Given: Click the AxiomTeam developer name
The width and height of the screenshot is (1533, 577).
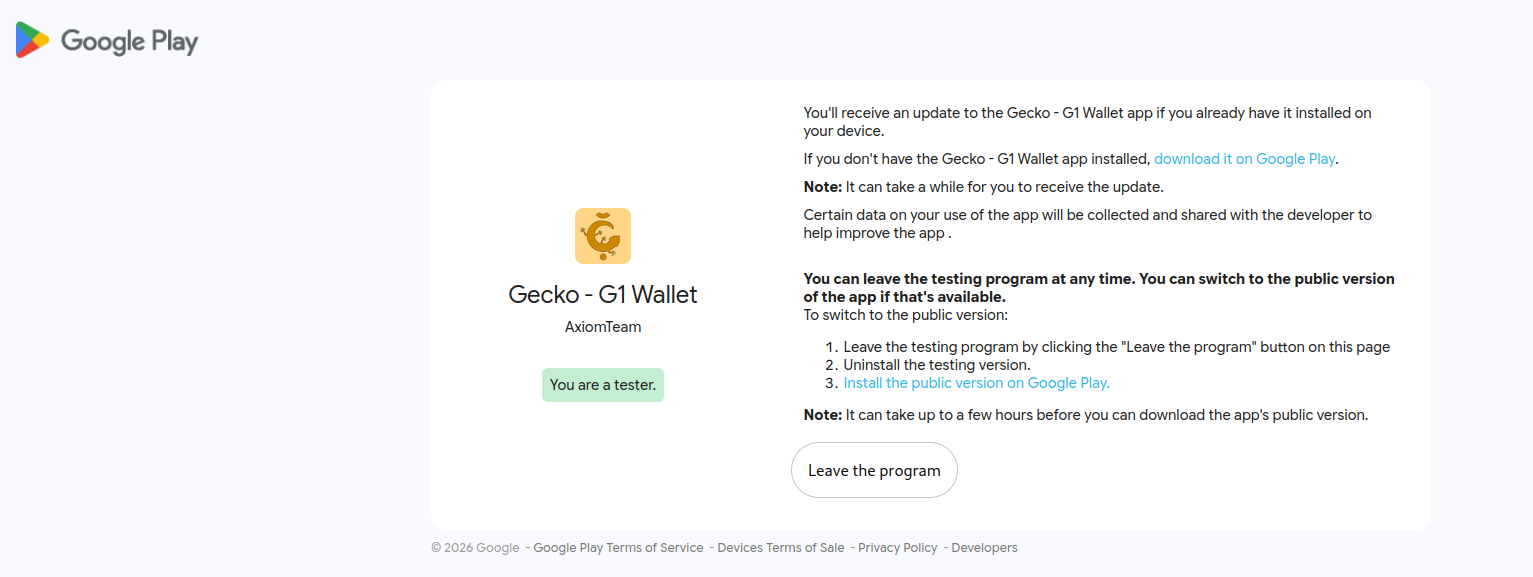Looking at the screenshot, I should click(x=603, y=327).
